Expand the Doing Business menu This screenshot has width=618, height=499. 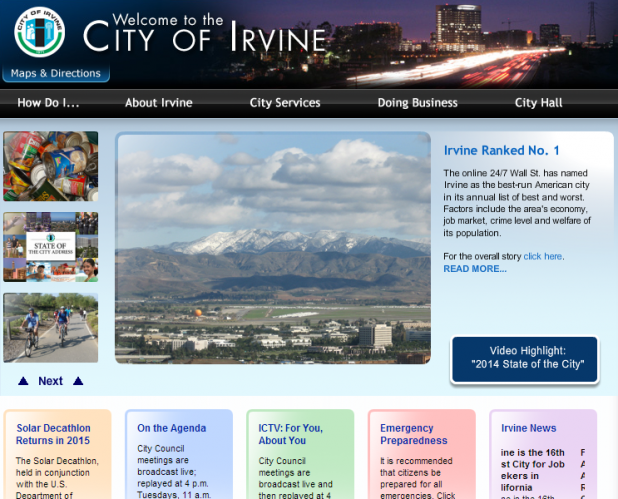point(417,103)
